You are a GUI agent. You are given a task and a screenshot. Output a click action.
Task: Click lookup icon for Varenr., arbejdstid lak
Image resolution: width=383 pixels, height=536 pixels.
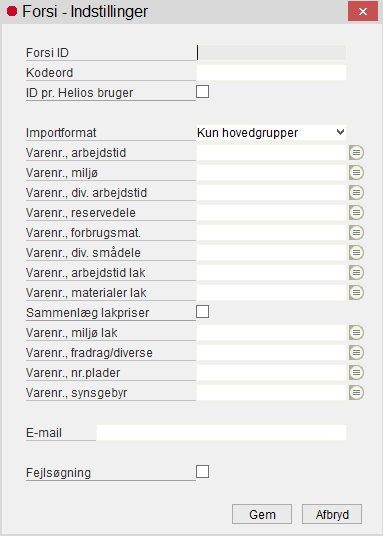click(x=356, y=272)
